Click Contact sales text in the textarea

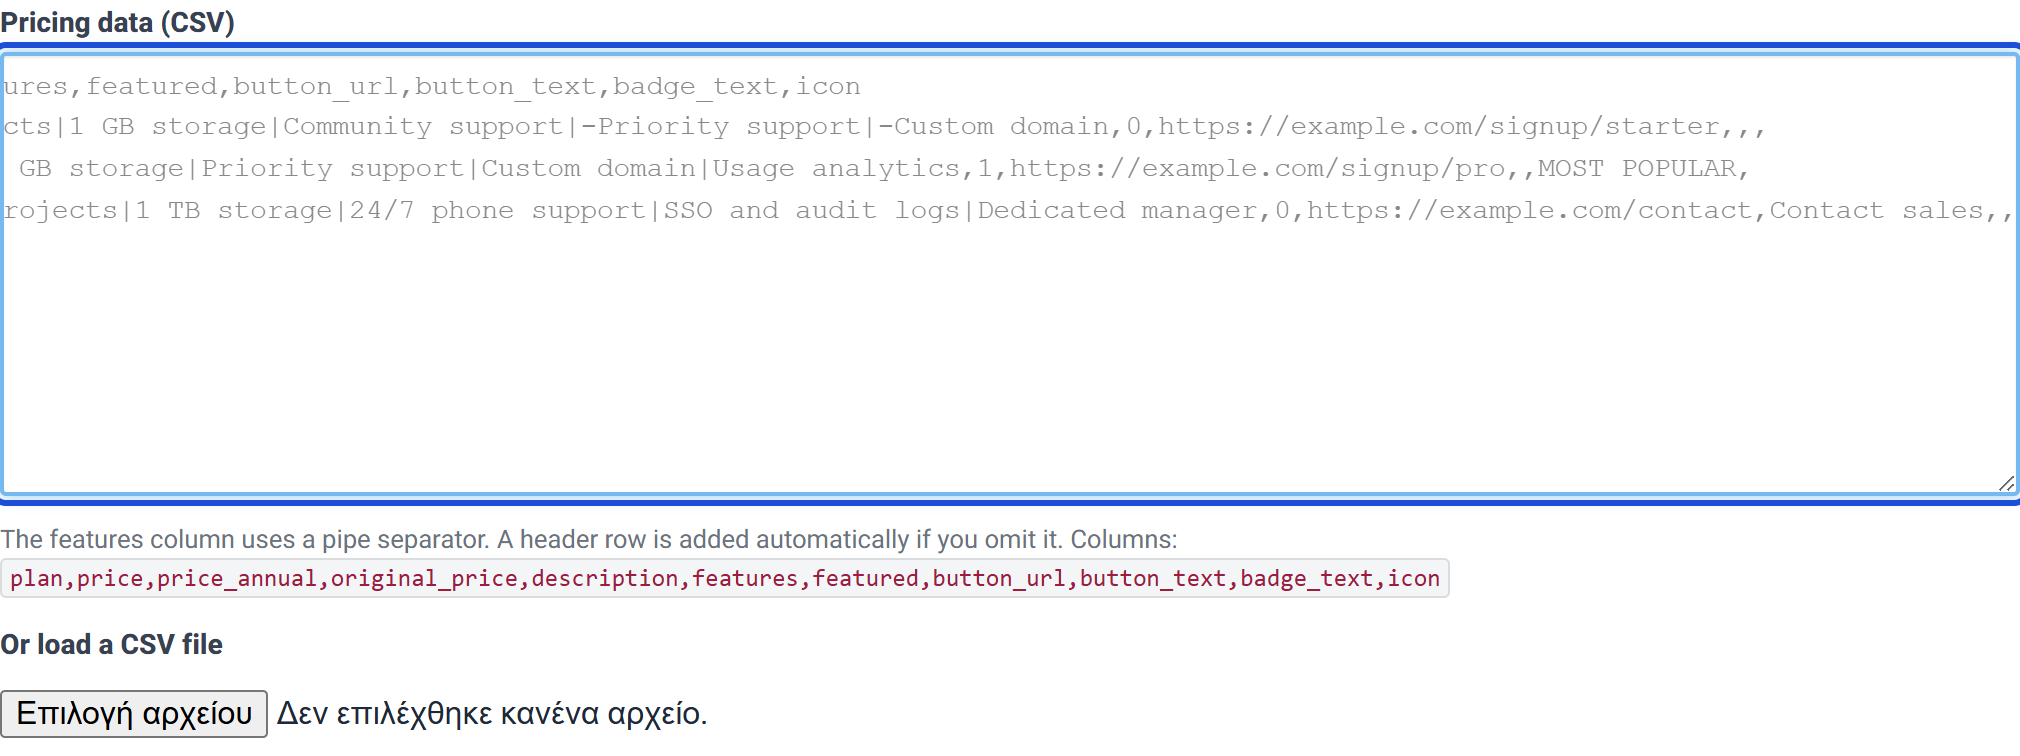(1876, 210)
